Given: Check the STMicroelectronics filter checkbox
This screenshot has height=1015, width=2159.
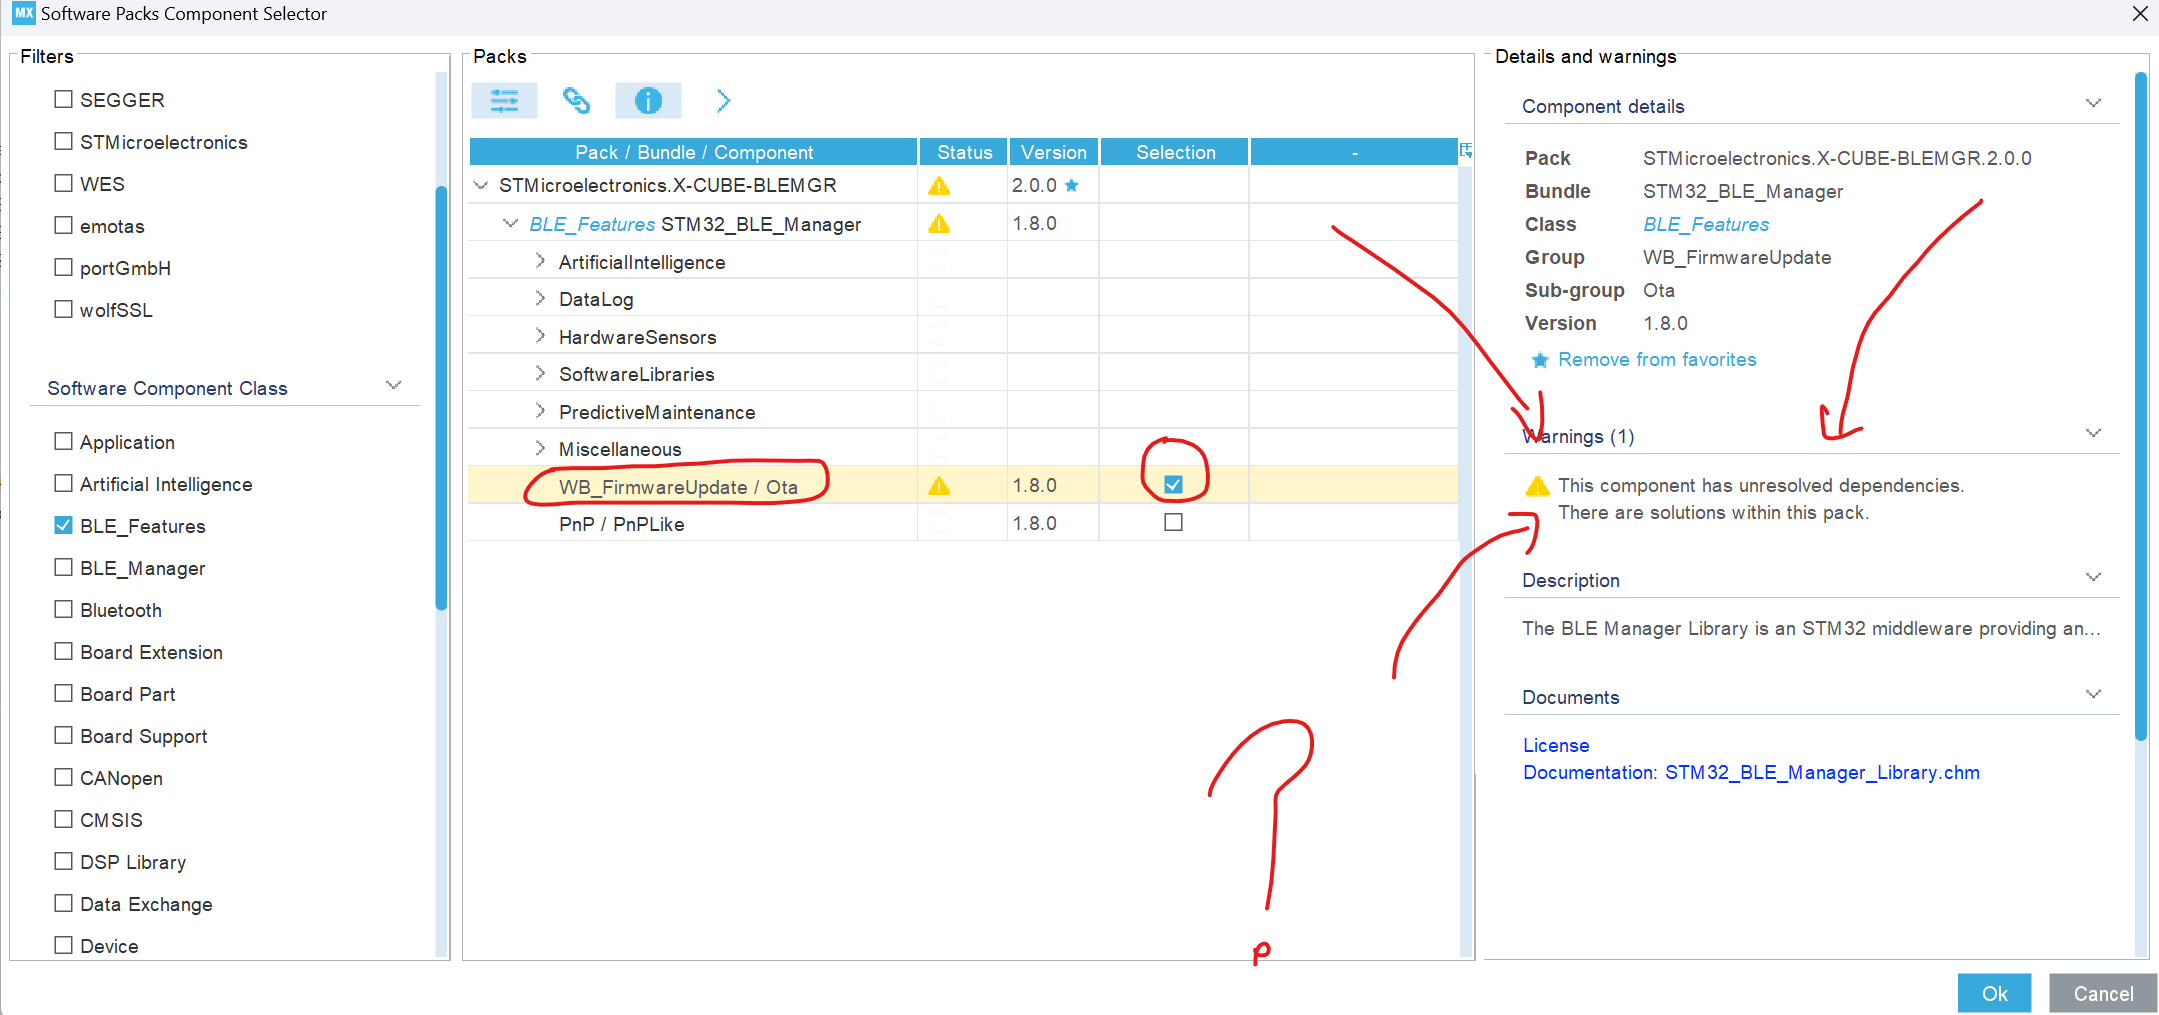Looking at the screenshot, I should pyautogui.click(x=63, y=141).
